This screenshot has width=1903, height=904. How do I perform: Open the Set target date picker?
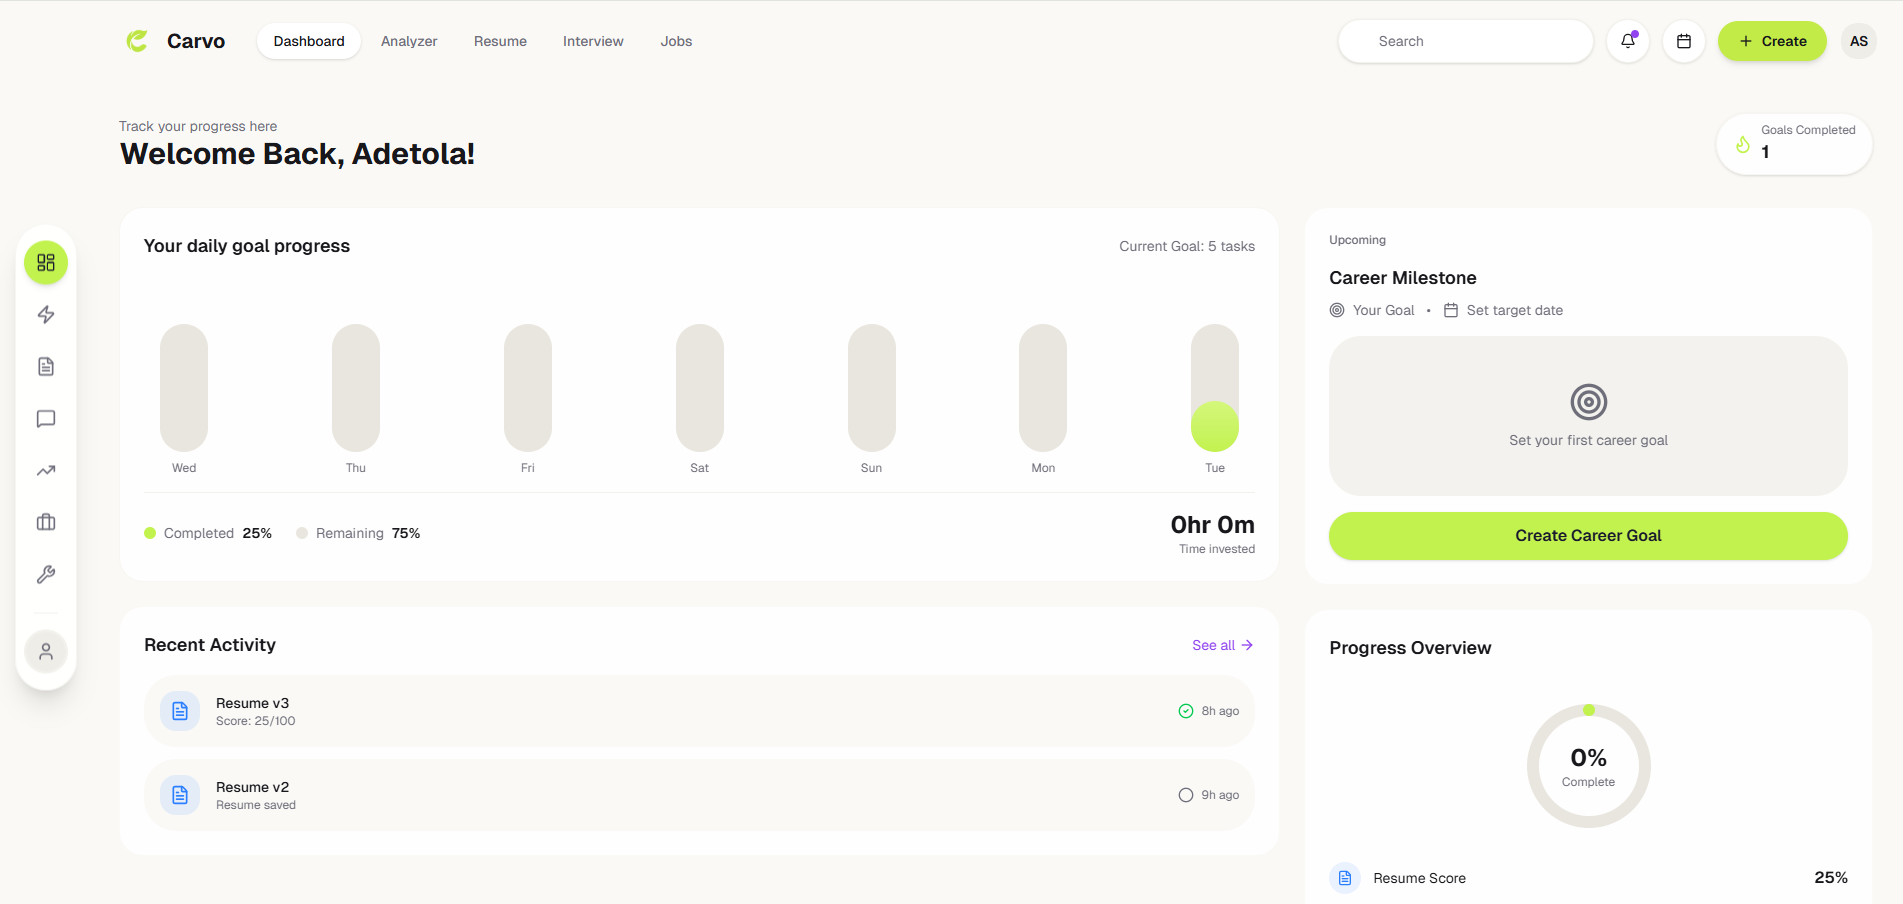(x=1504, y=310)
